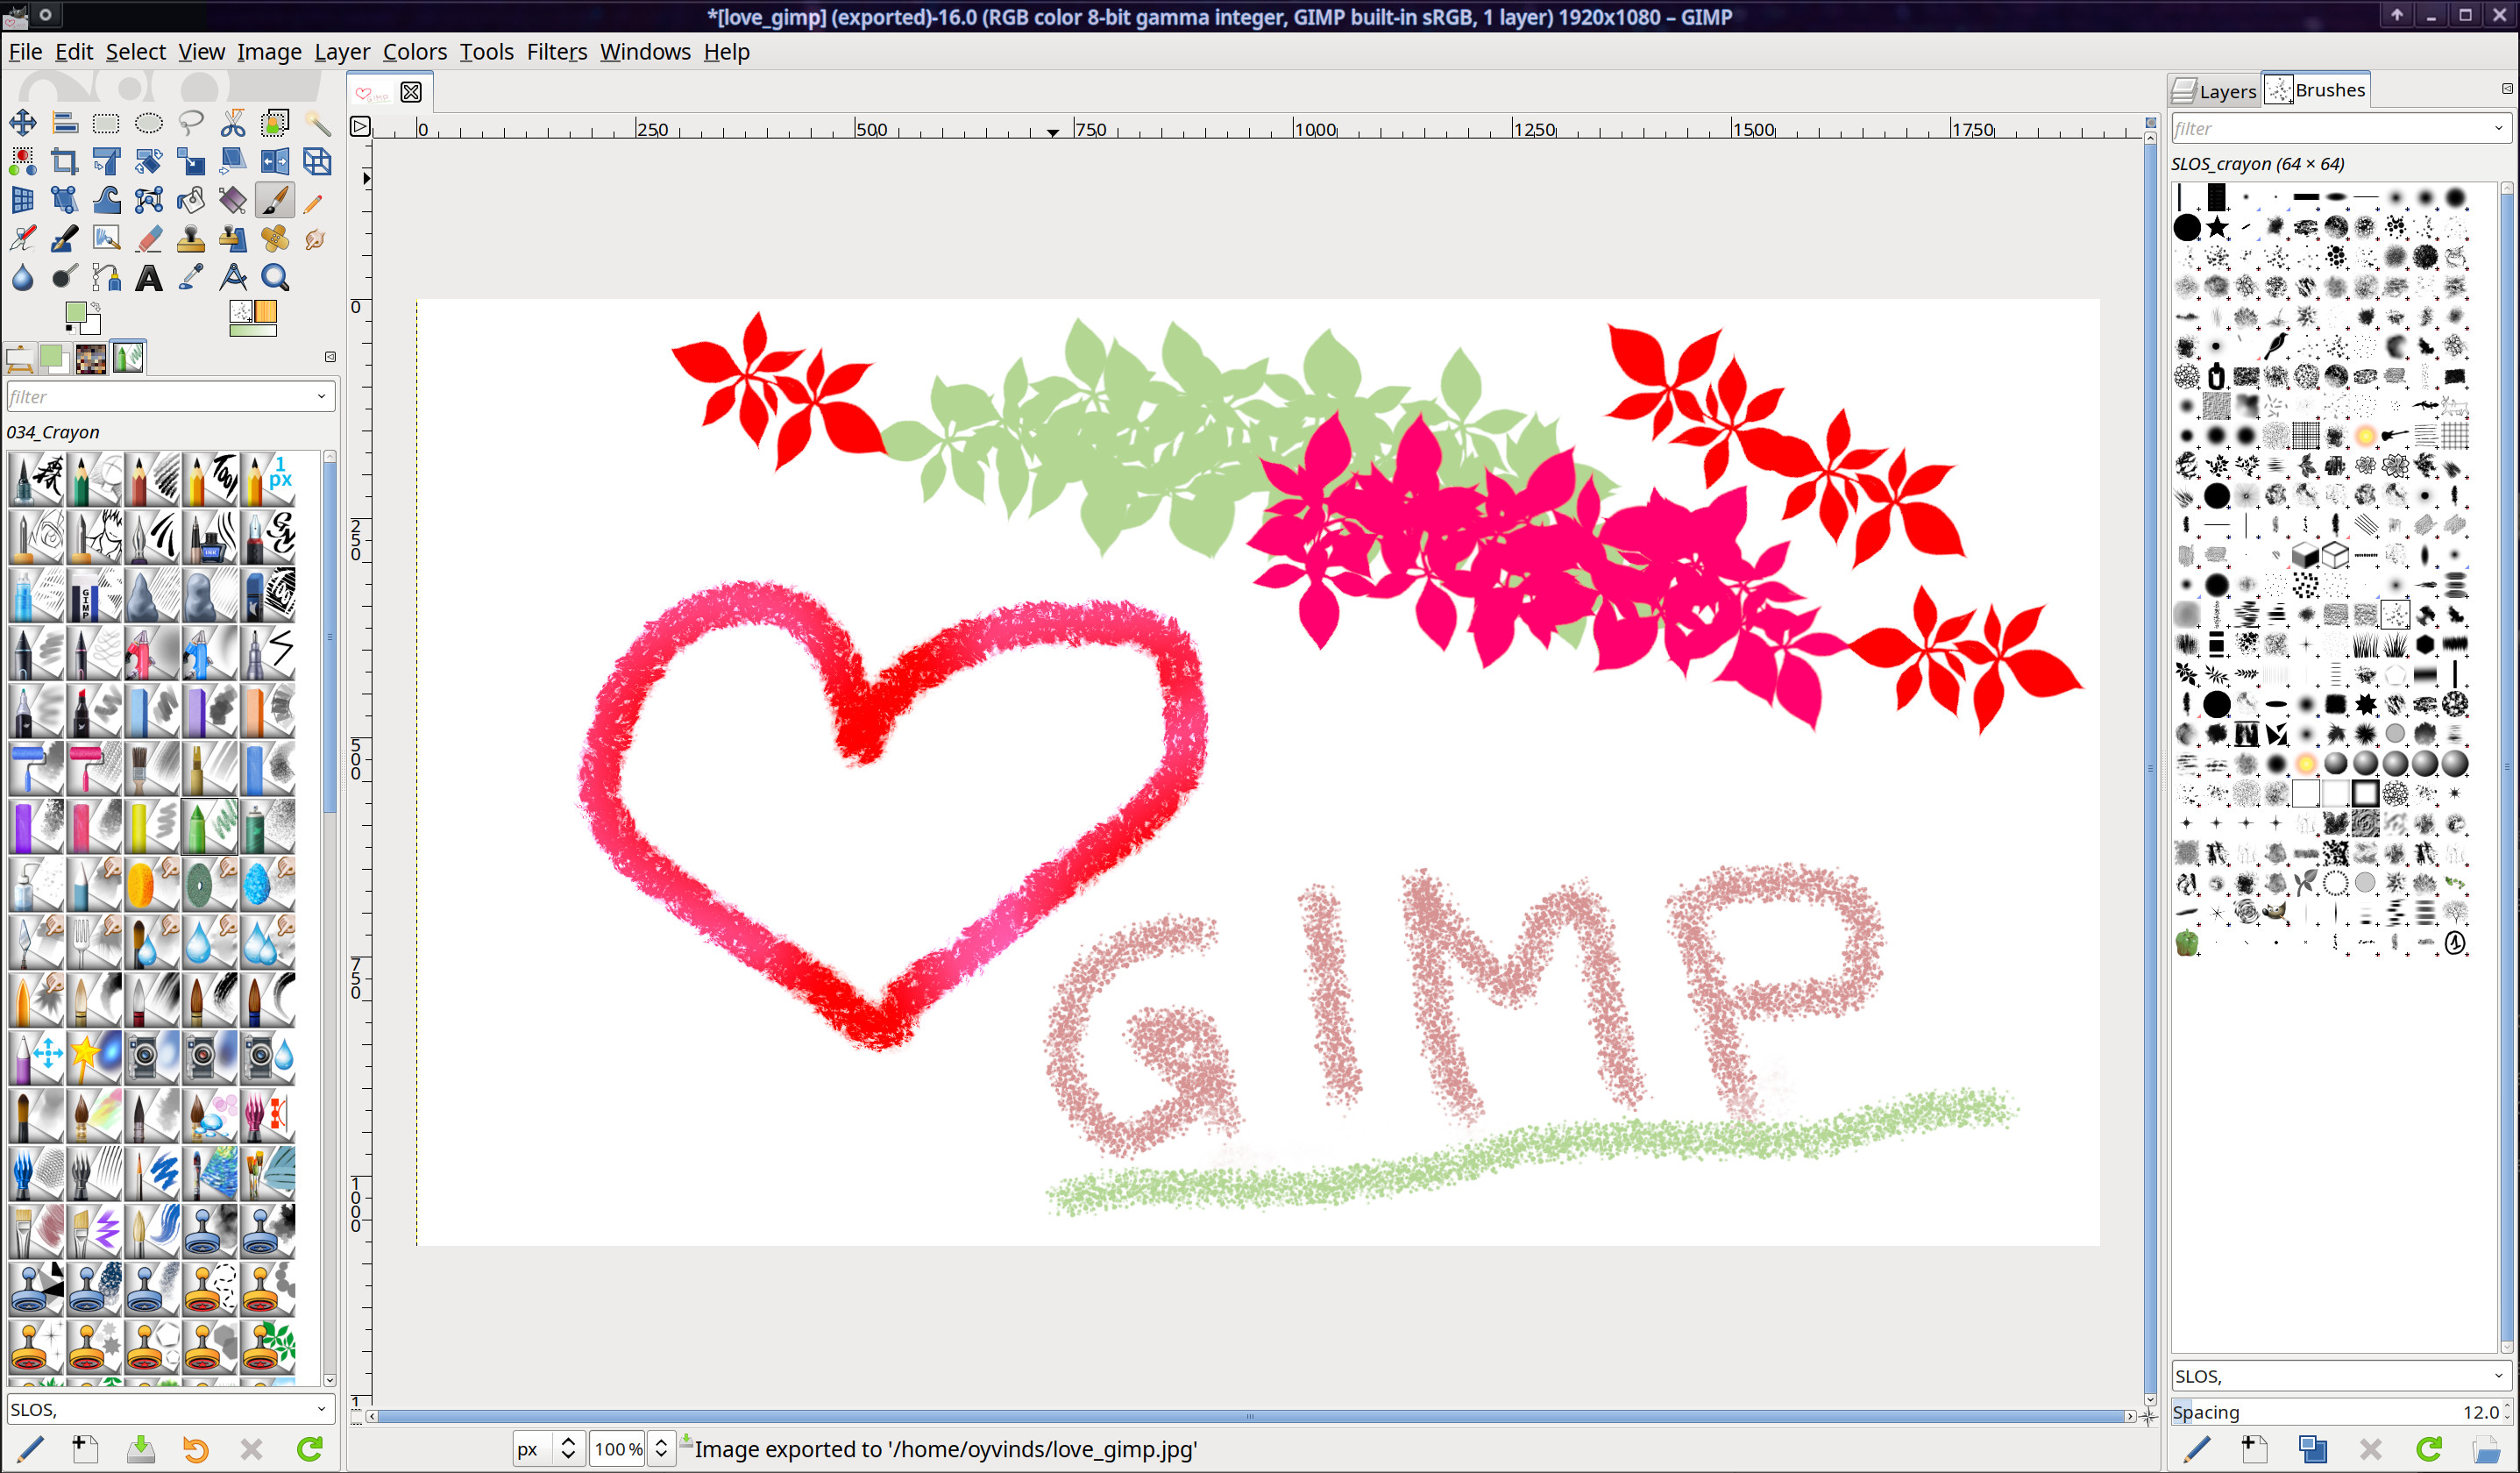Select the Move tool
The image size is (2520, 1473).
23,122
